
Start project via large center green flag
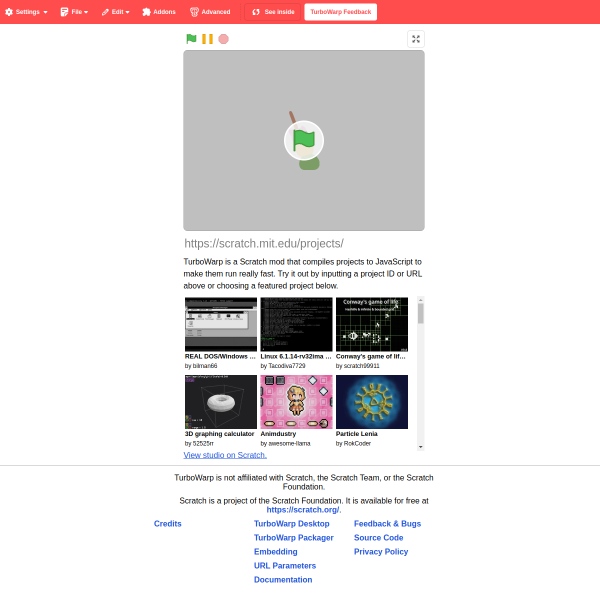[x=304, y=140]
